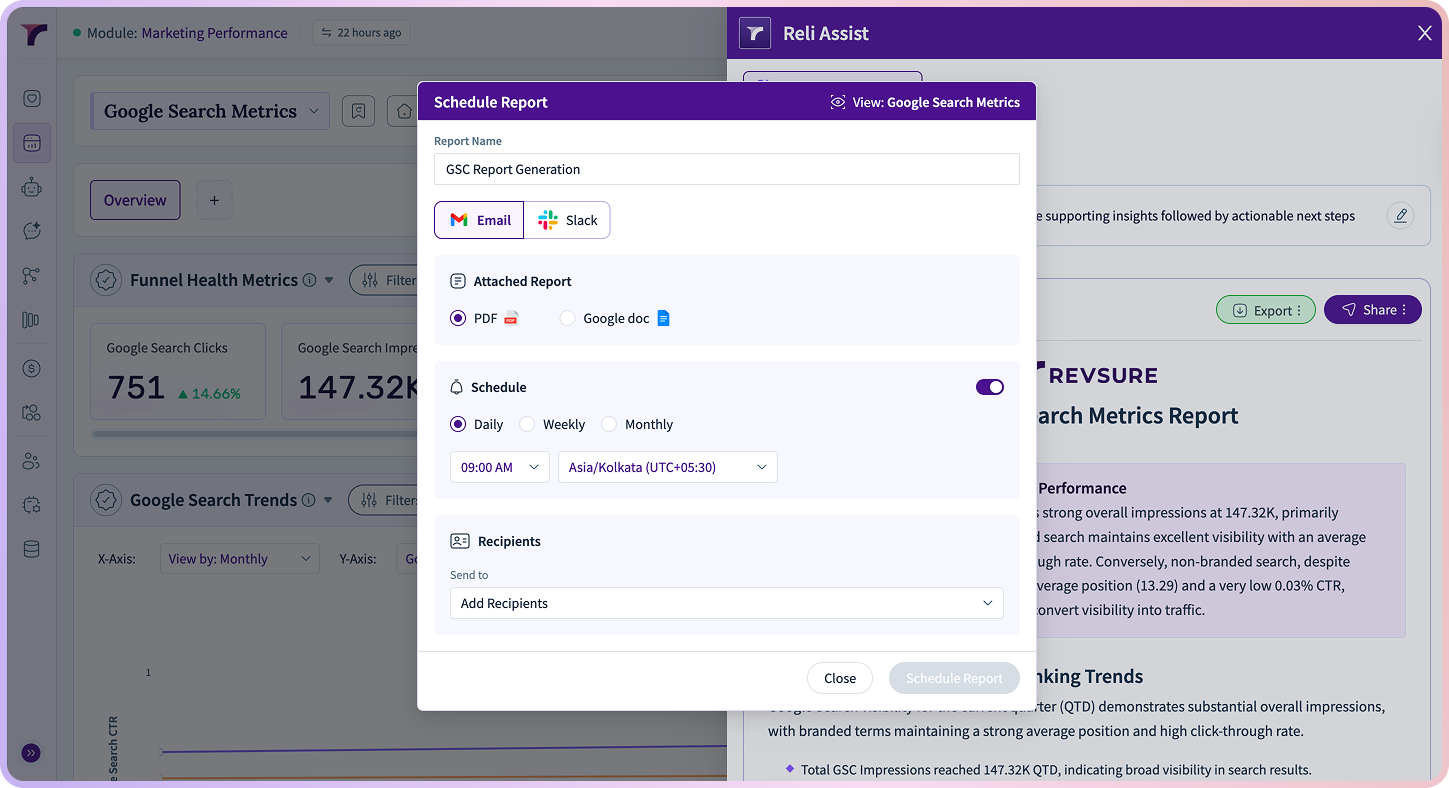Click the bookmark icon beside Google Search Metrics
1449x788 pixels.
click(x=358, y=111)
